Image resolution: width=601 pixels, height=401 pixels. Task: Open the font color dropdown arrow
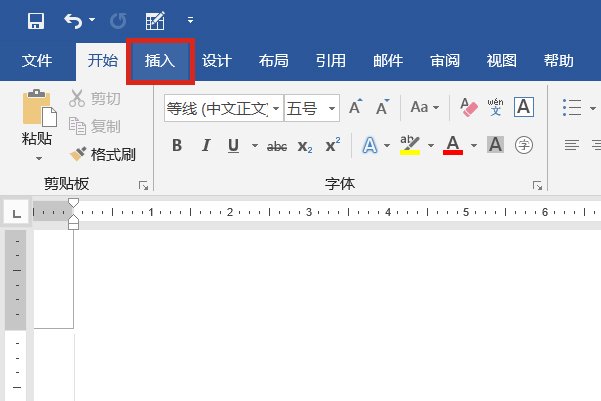474,146
